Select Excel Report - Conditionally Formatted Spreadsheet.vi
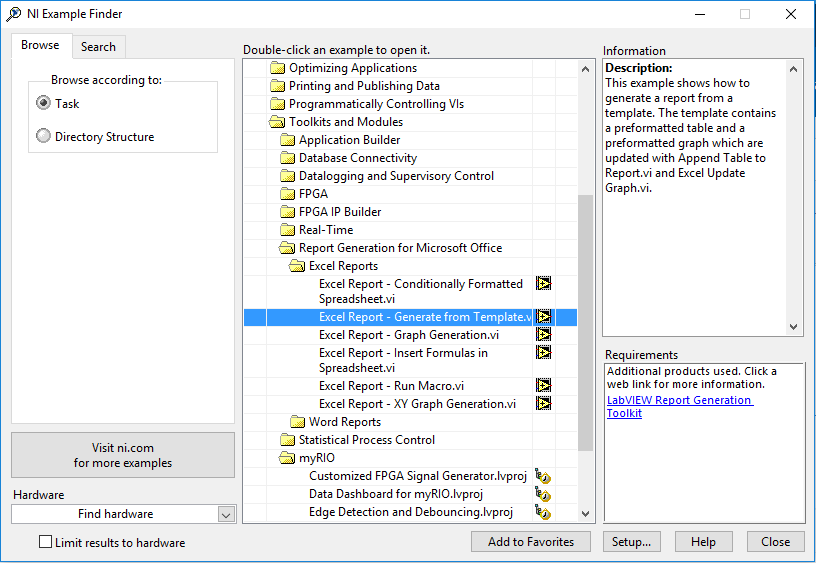This screenshot has height=563, width=816. click(x=420, y=291)
